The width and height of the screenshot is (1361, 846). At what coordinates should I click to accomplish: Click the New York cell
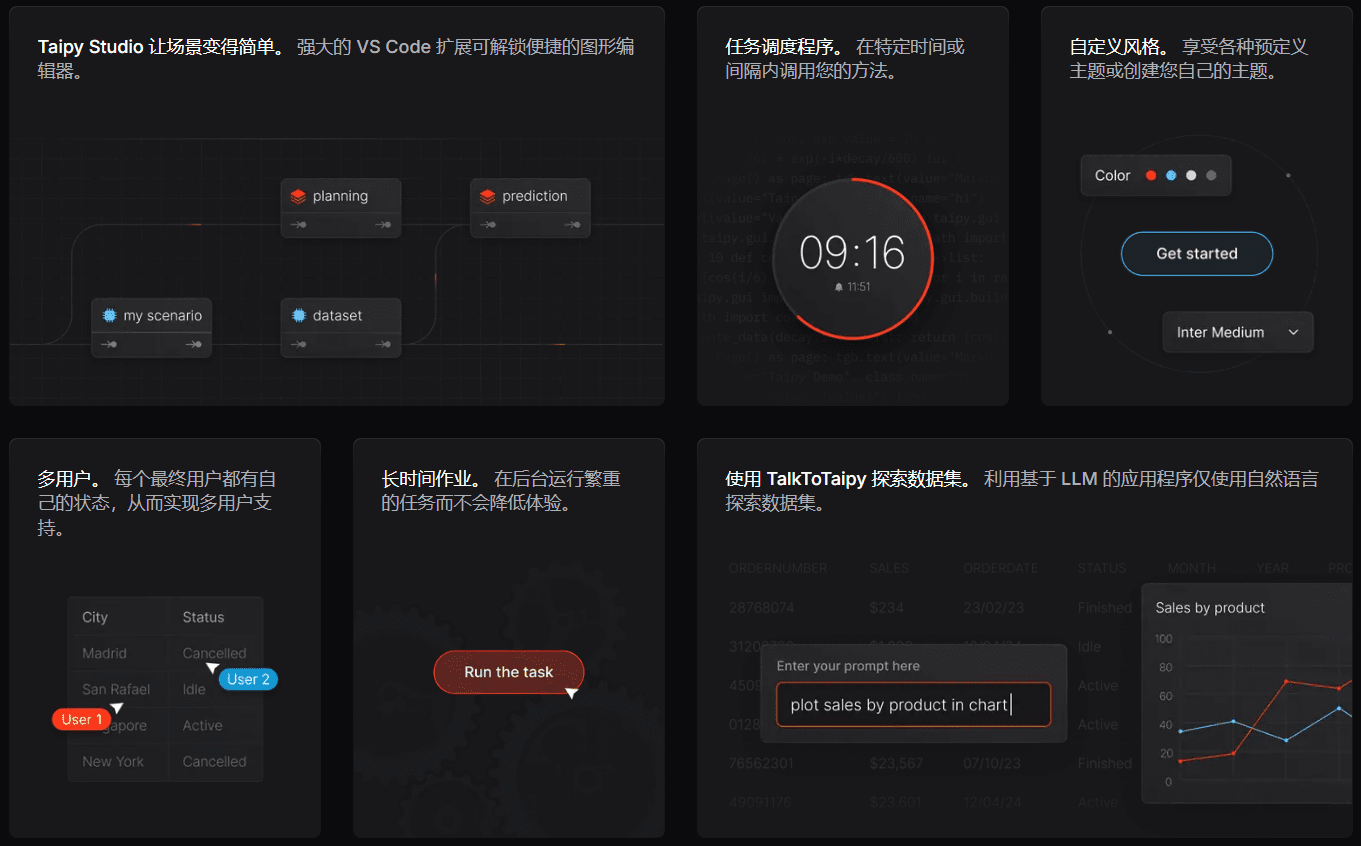(x=113, y=761)
